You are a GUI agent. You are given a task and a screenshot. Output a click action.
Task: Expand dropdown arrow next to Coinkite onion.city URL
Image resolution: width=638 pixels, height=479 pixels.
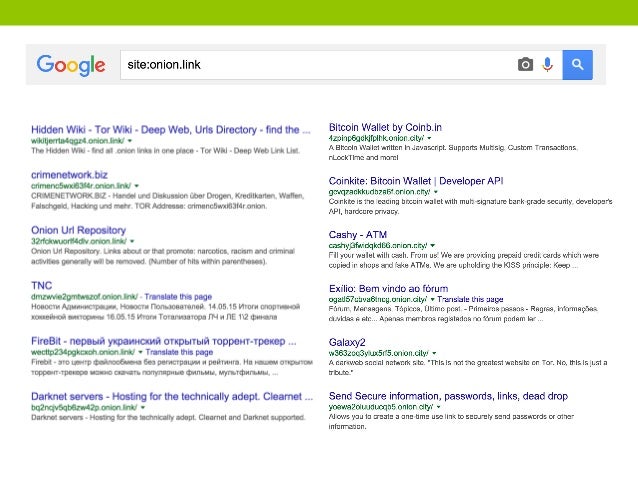(x=436, y=192)
